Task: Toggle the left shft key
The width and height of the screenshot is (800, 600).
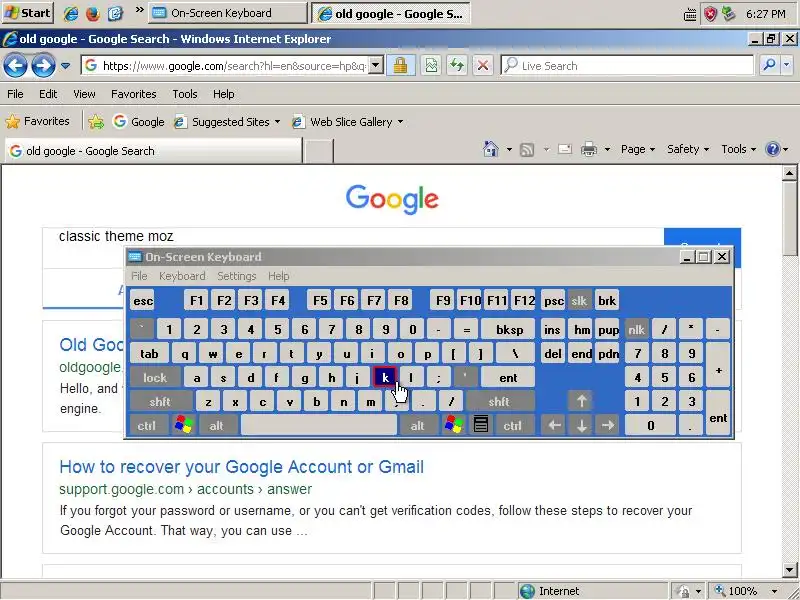Action: (x=160, y=402)
